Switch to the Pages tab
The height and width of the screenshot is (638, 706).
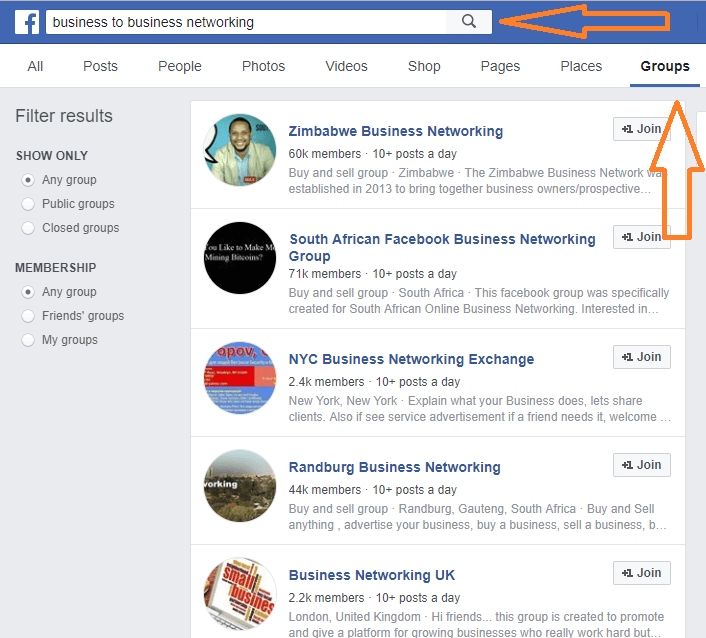click(500, 66)
